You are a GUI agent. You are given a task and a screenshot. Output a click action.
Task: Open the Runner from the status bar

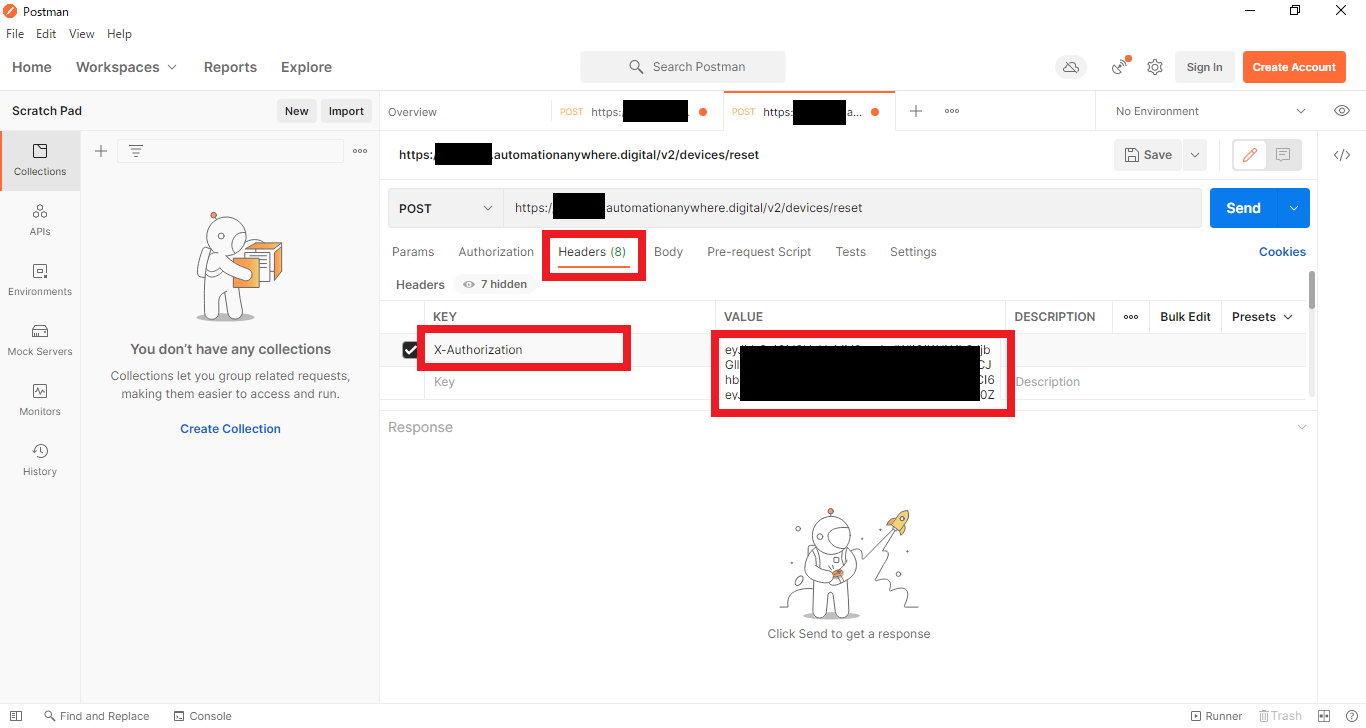click(1216, 716)
